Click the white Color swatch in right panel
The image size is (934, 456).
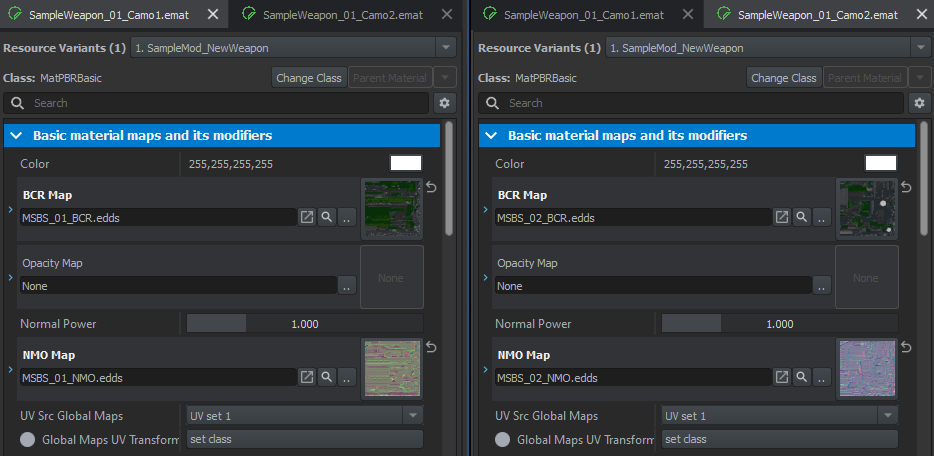pyautogui.click(x=880, y=163)
